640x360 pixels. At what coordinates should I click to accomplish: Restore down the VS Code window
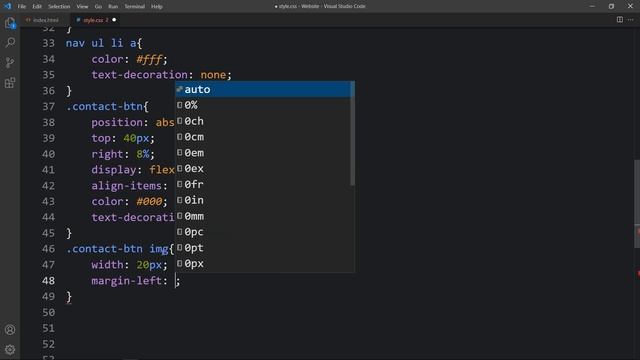coord(611,6)
